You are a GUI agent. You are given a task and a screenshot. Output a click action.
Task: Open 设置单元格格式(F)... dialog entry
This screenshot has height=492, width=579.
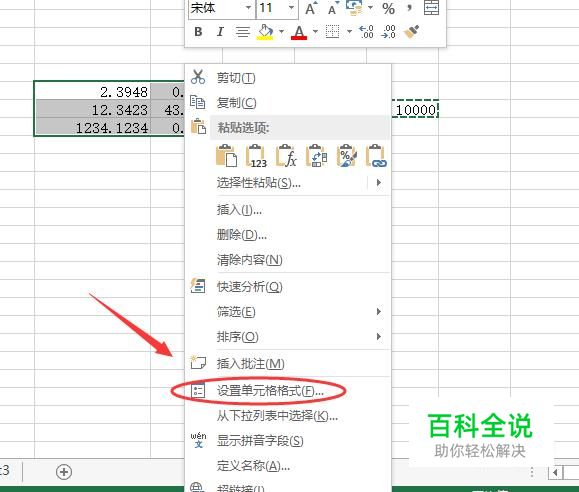(x=270, y=390)
